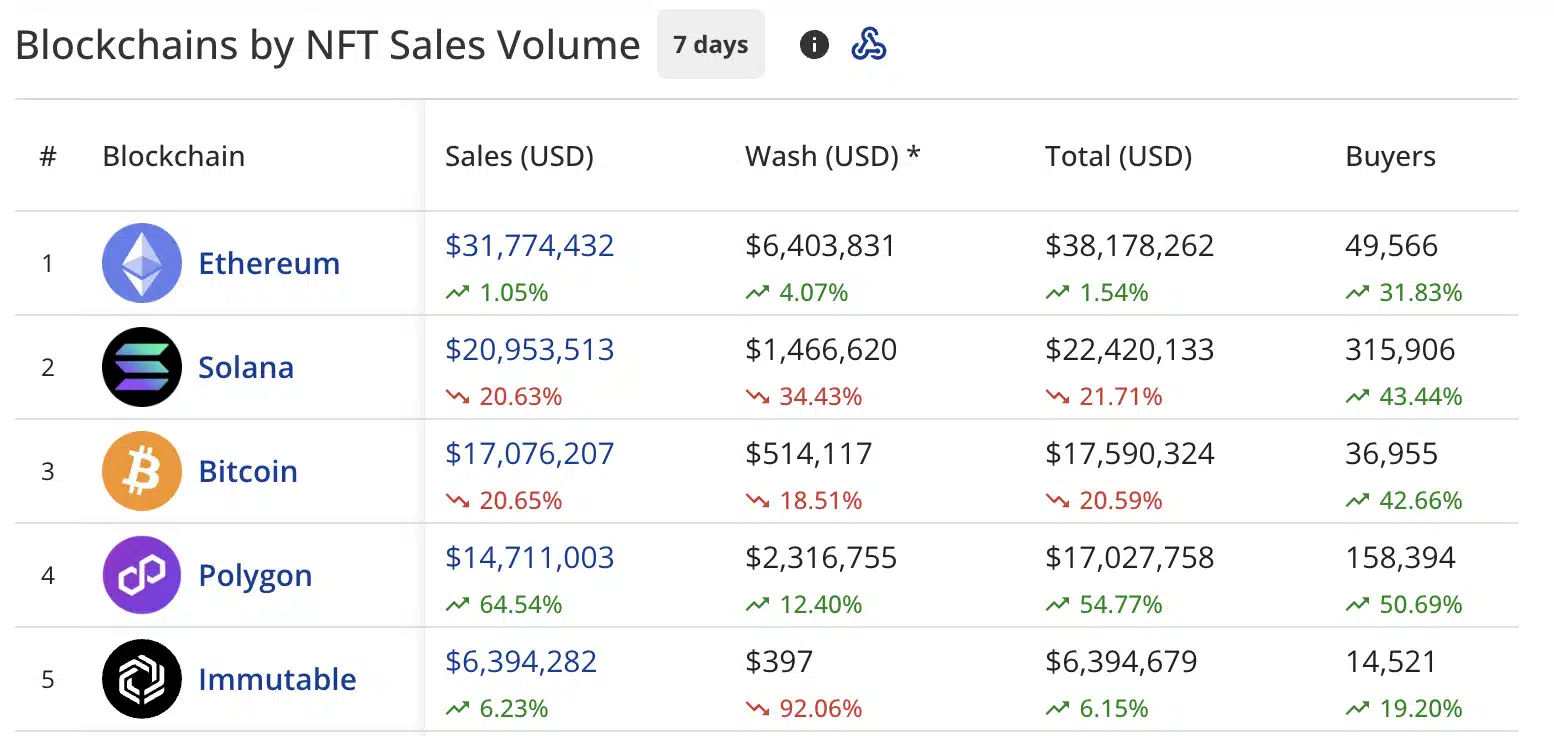Click Solana sales change 20.63%
Image resolution: width=1554 pixels, height=736 pixels.
tap(520, 397)
